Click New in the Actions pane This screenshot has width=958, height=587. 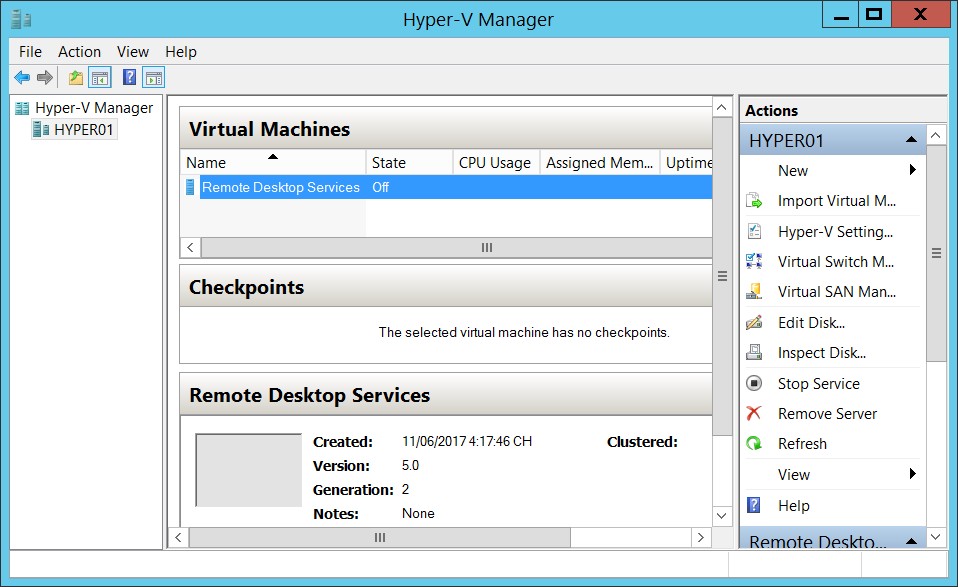pyautogui.click(x=792, y=170)
